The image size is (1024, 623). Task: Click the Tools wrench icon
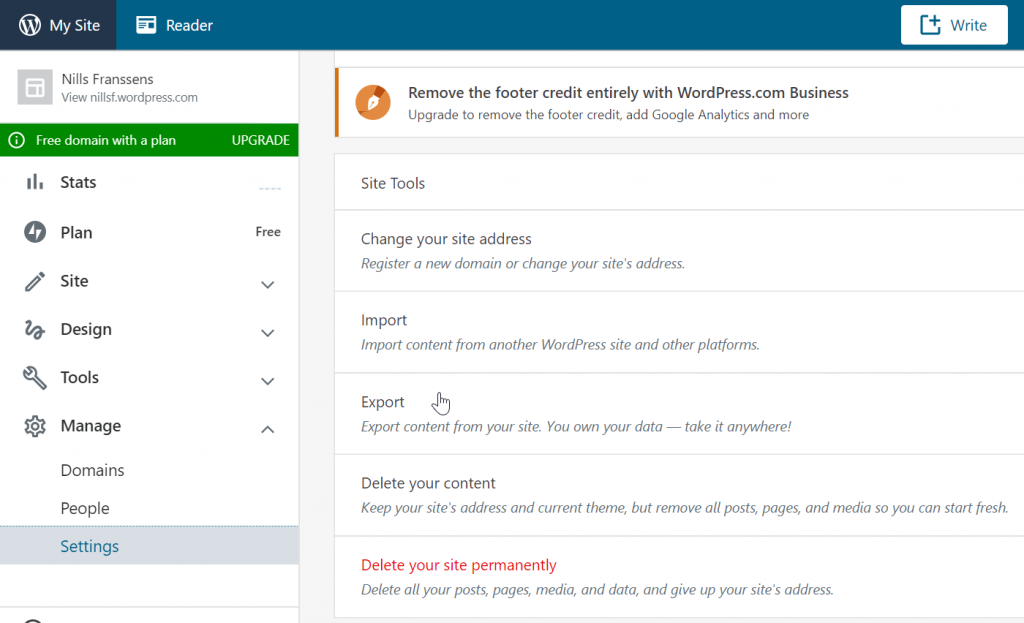35,377
